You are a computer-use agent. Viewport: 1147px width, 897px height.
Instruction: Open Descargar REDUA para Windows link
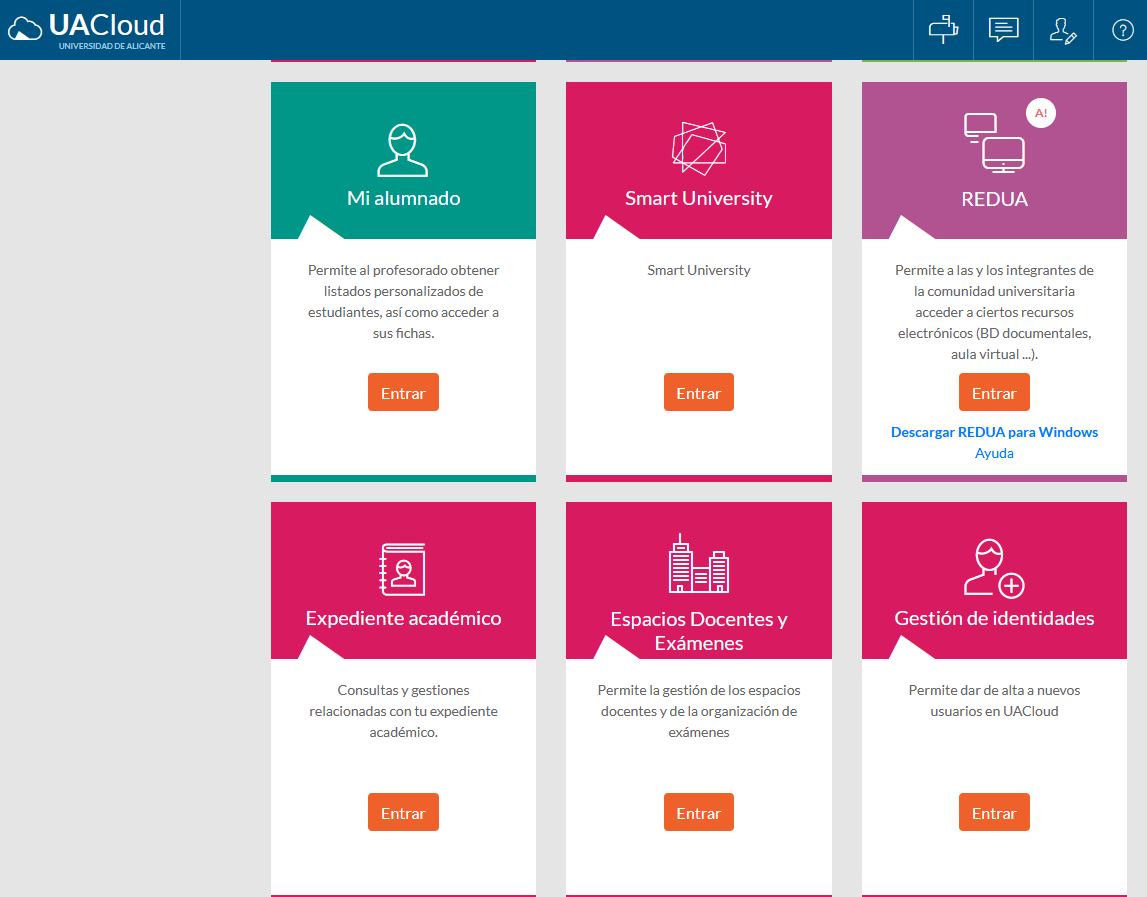(994, 432)
